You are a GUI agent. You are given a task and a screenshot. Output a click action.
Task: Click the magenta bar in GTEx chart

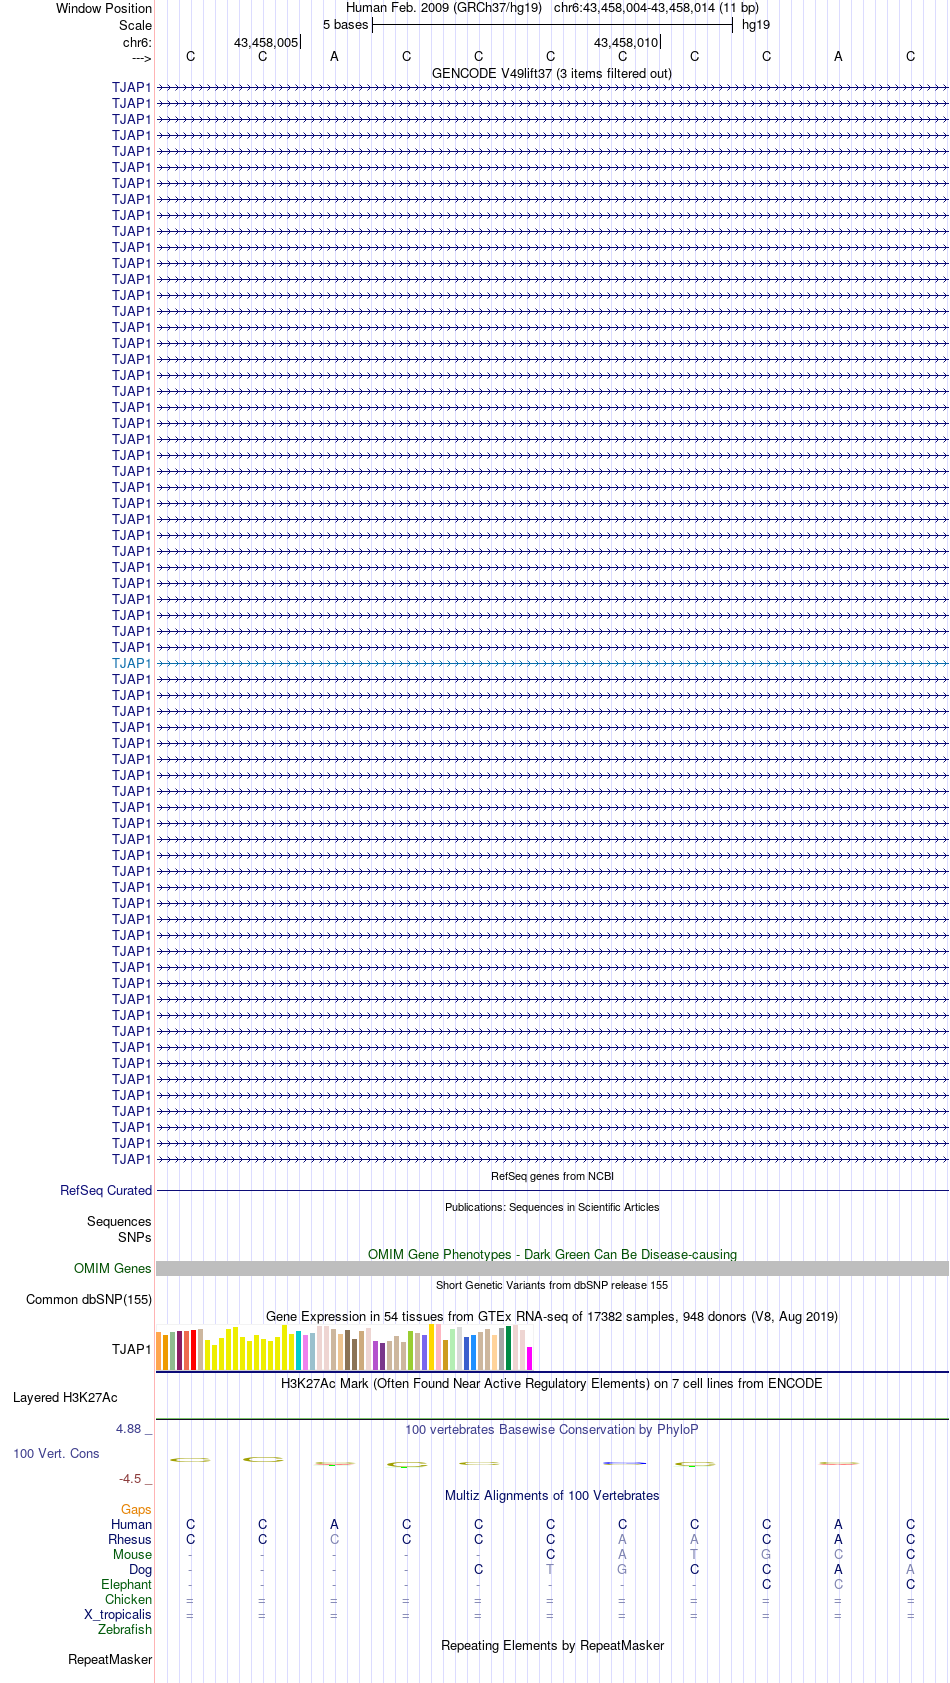[530, 1358]
